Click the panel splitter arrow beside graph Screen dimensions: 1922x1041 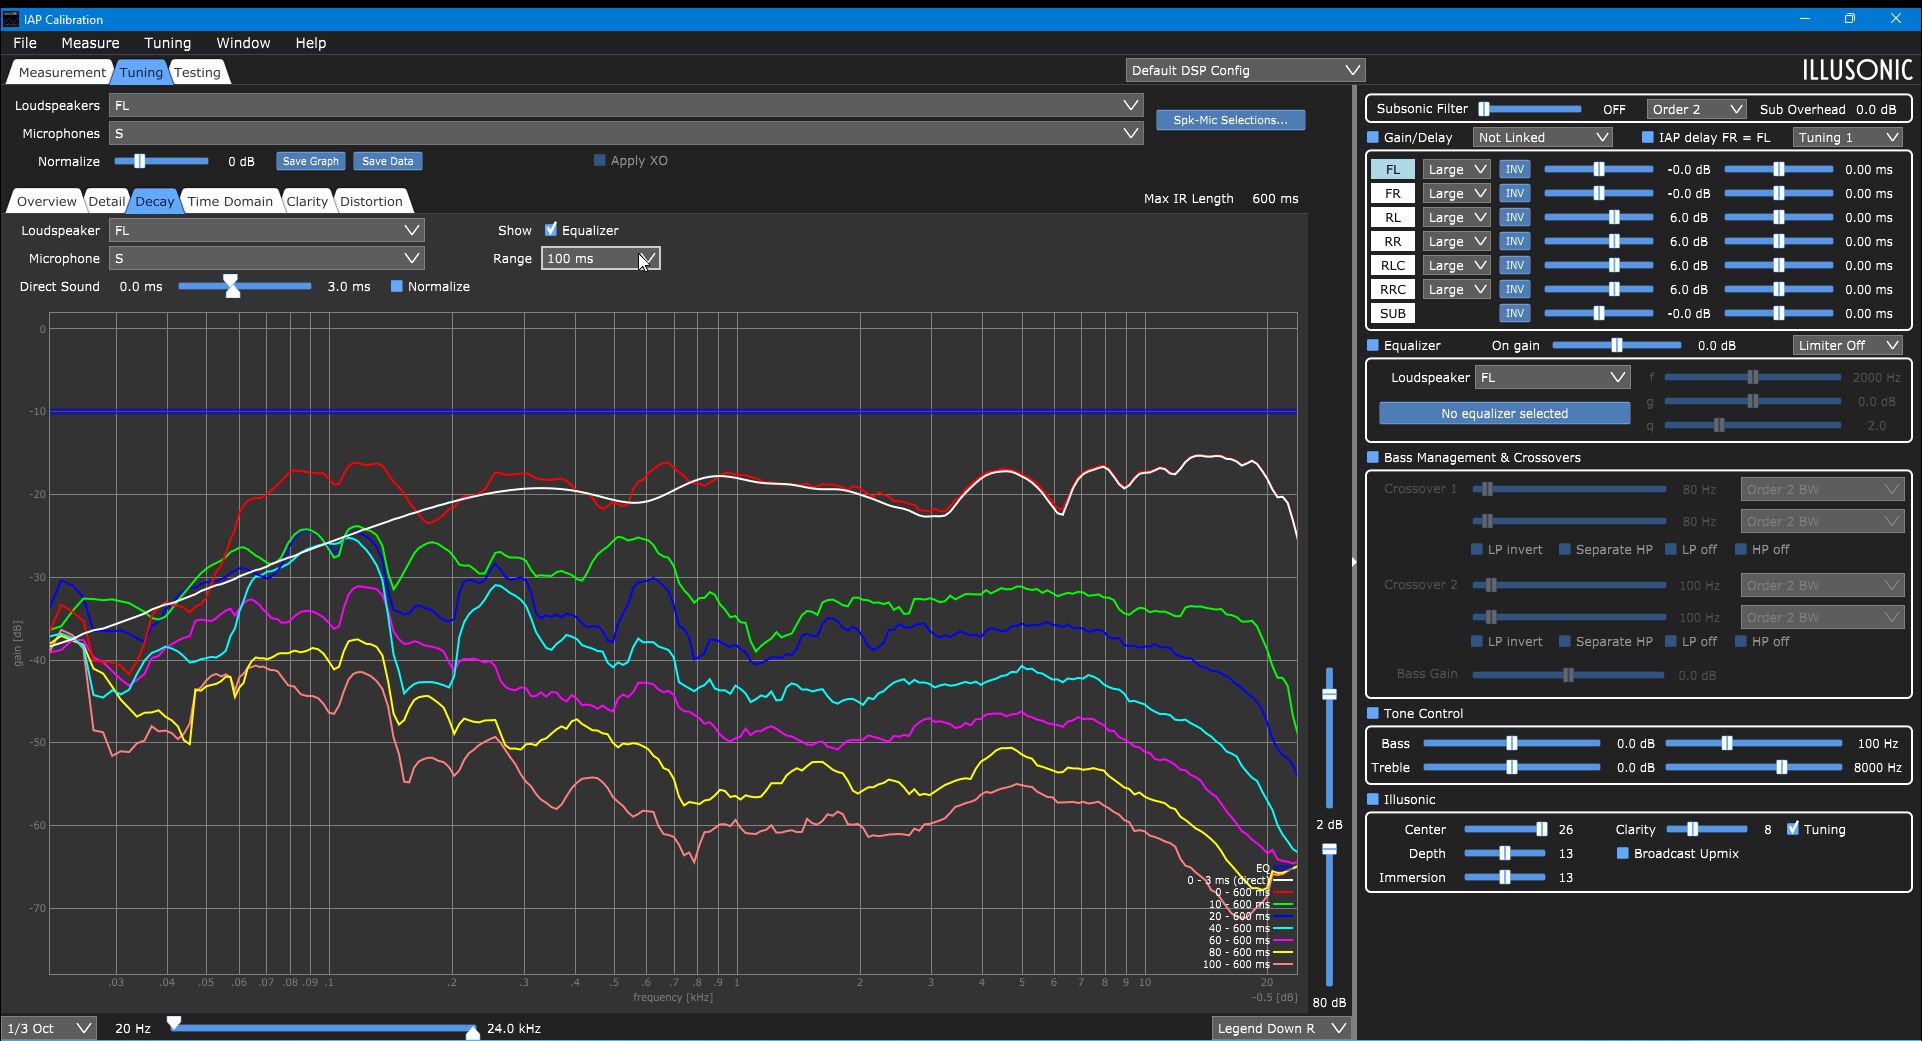1354,562
